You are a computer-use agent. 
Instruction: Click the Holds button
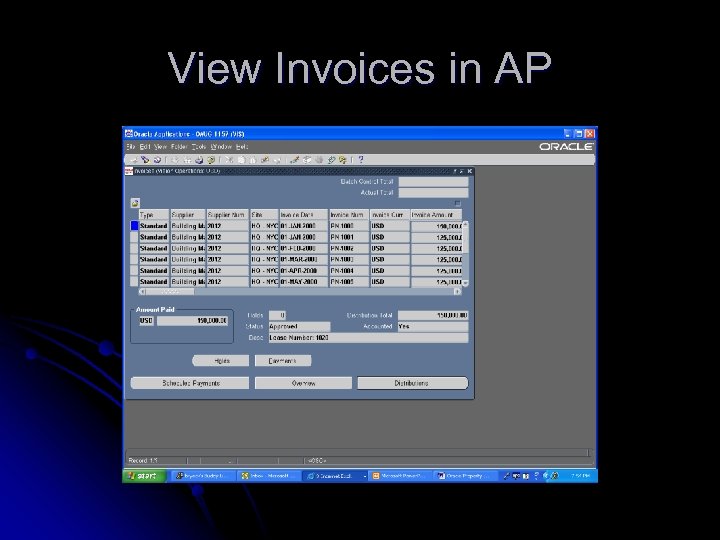click(220, 360)
